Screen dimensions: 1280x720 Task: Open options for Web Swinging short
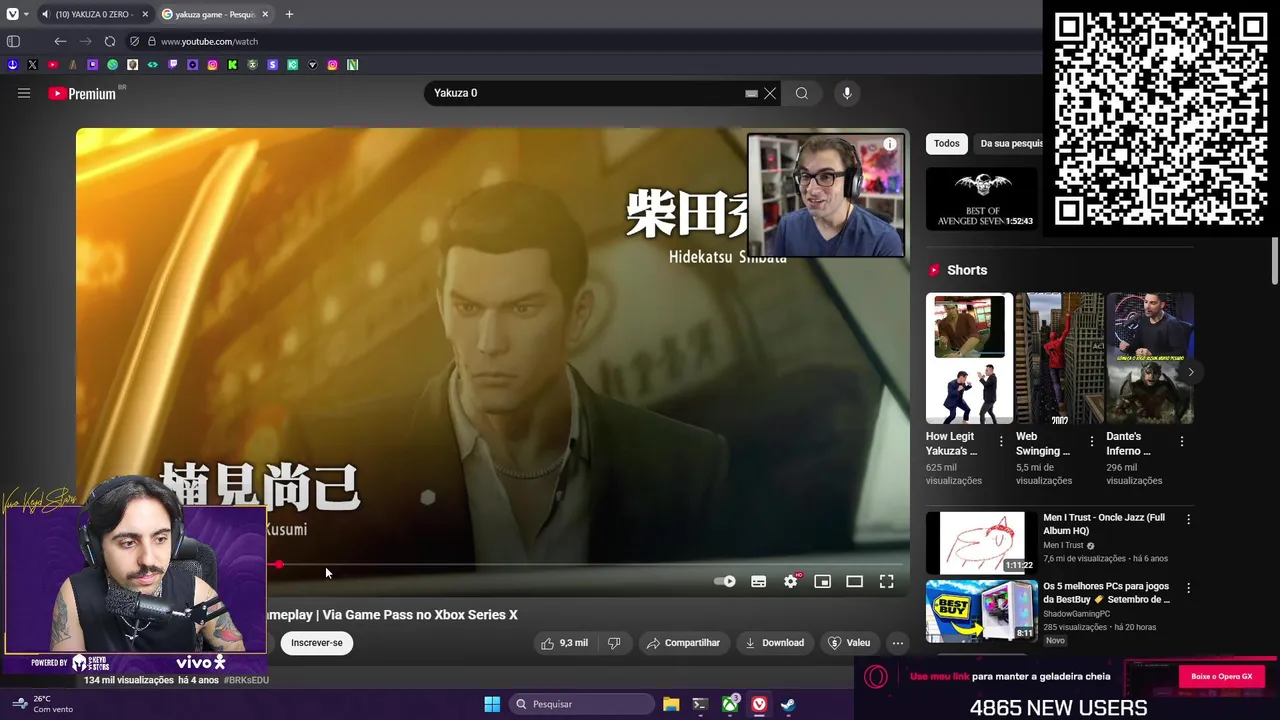coord(1091,441)
